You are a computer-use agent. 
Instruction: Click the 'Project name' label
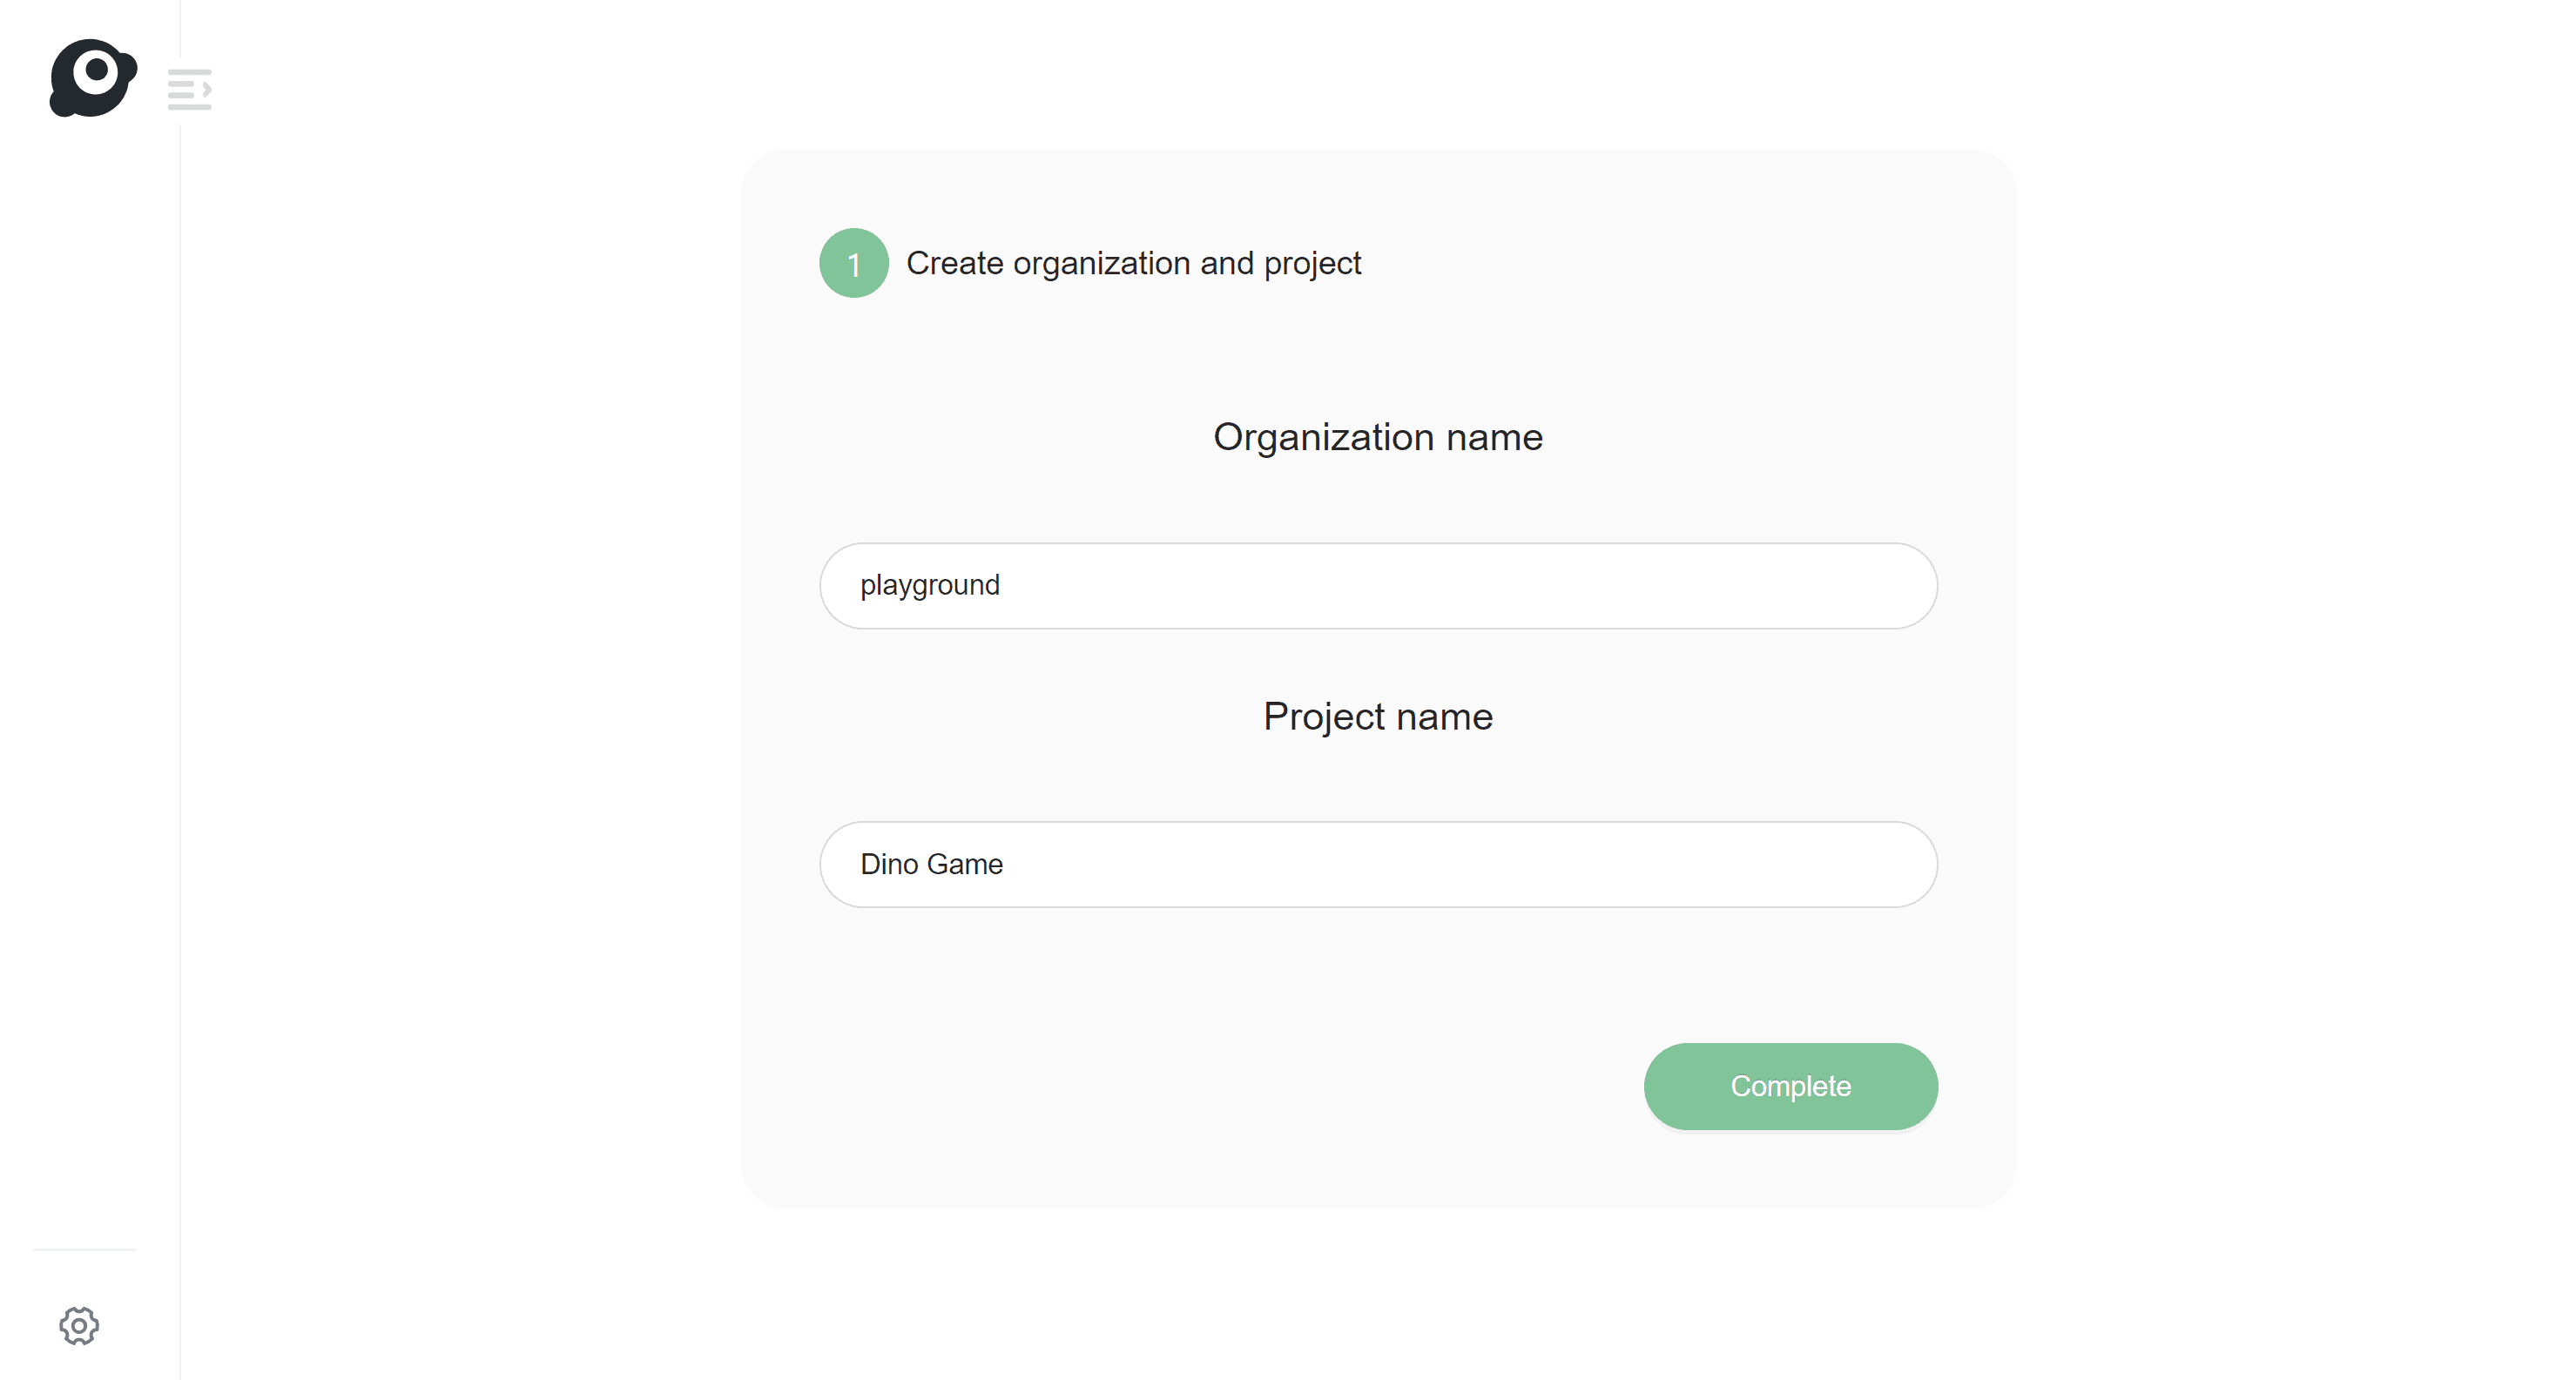[1377, 715]
